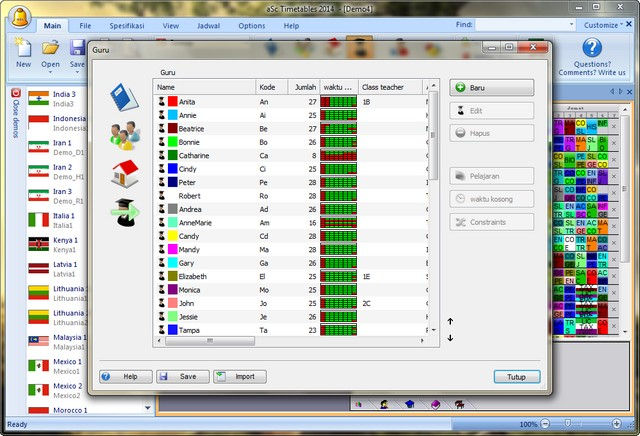Move selected teacher down with arrow
The width and height of the screenshot is (640, 436).
point(450,338)
